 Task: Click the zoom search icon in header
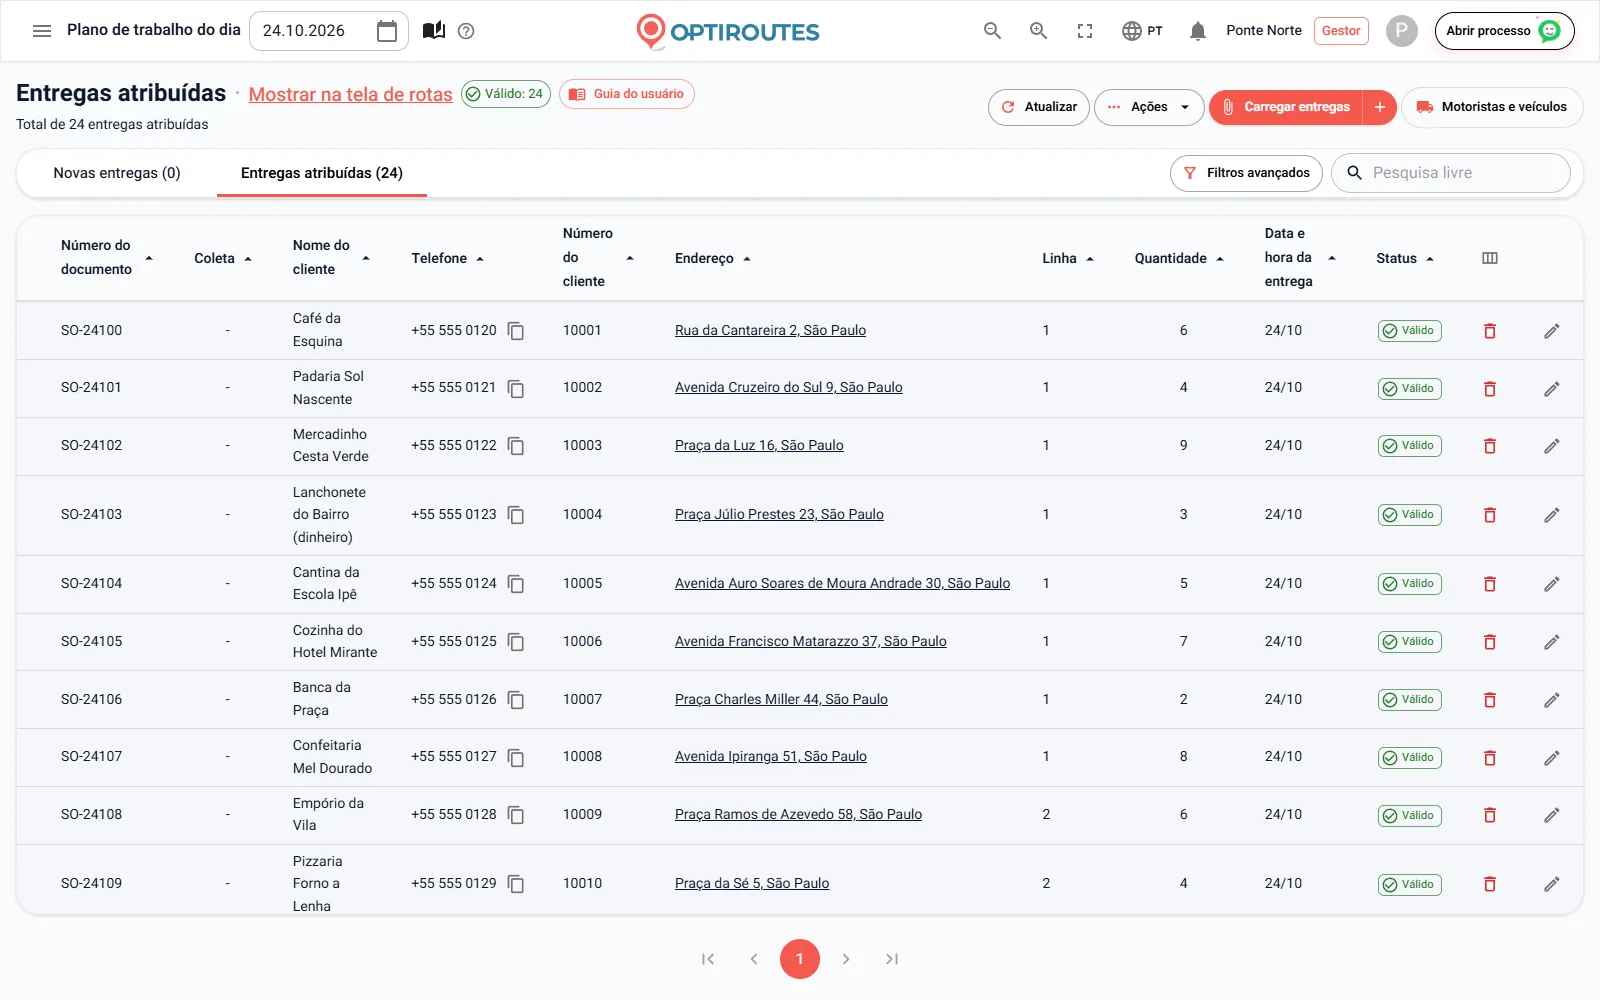point(1038,31)
